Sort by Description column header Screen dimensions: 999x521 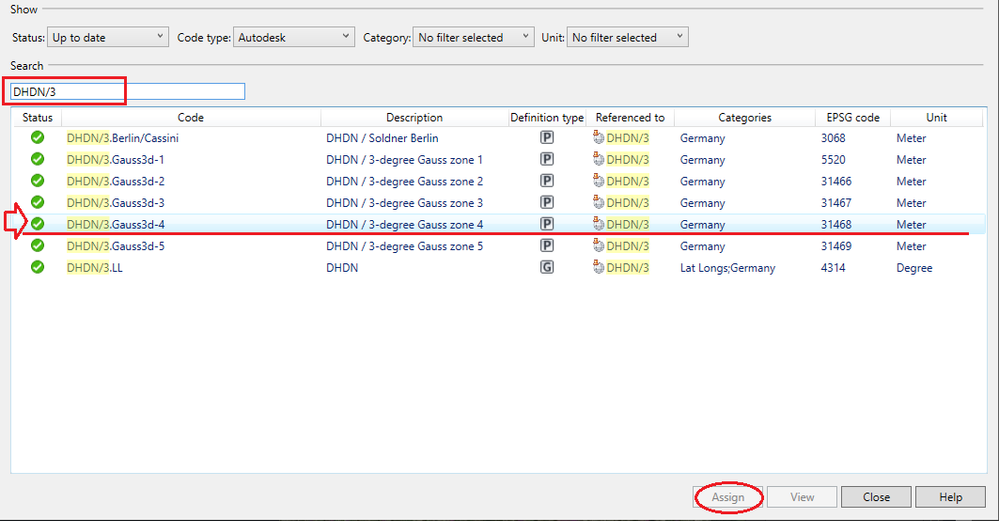tap(414, 117)
